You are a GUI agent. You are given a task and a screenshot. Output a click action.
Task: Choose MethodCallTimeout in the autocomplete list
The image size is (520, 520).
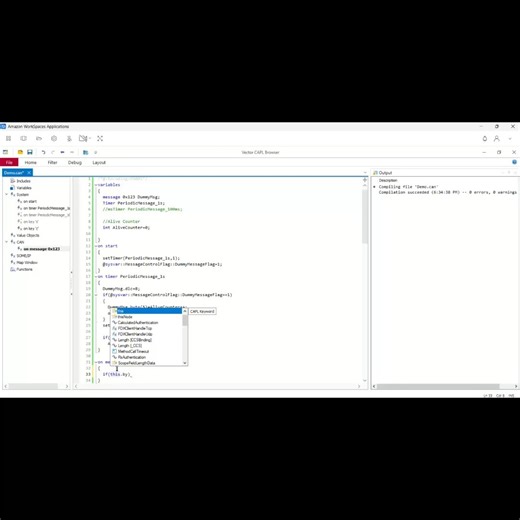tap(147, 351)
